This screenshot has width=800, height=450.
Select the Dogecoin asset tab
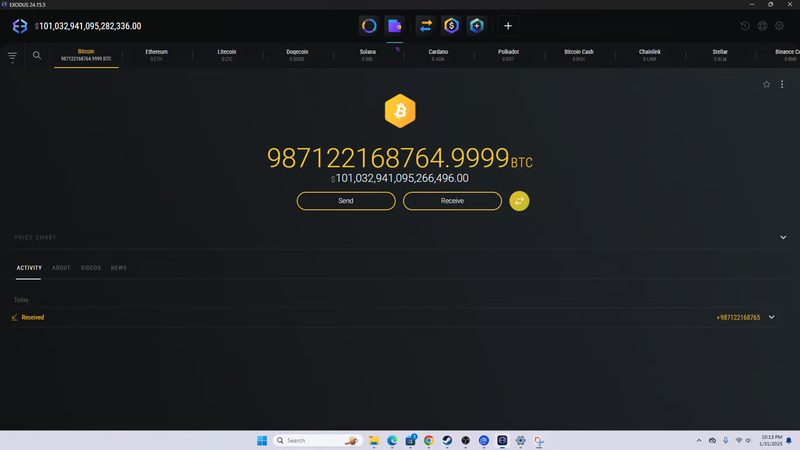coord(297,55)
